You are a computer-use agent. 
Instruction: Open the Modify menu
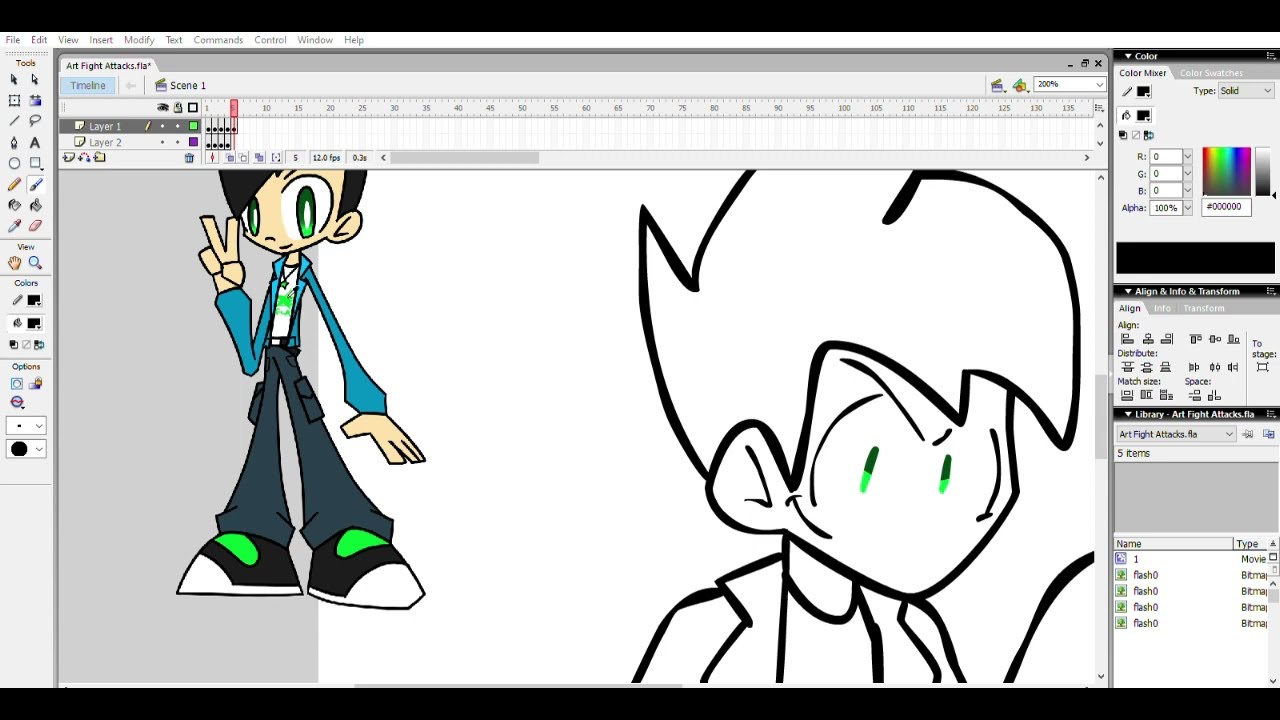pos(139,40)
